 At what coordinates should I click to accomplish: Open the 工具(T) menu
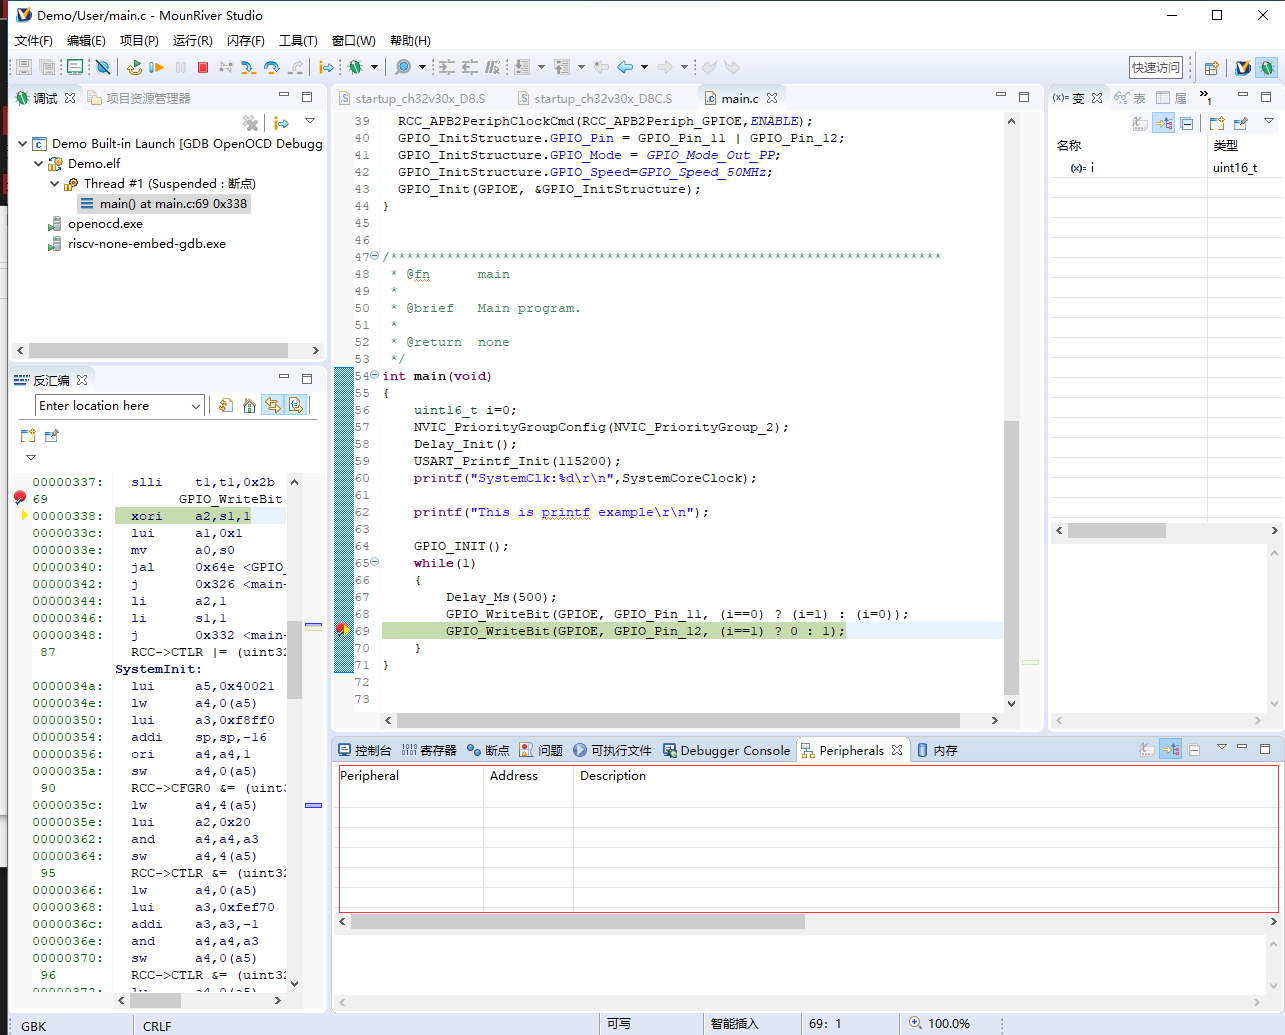pos(298,40)
